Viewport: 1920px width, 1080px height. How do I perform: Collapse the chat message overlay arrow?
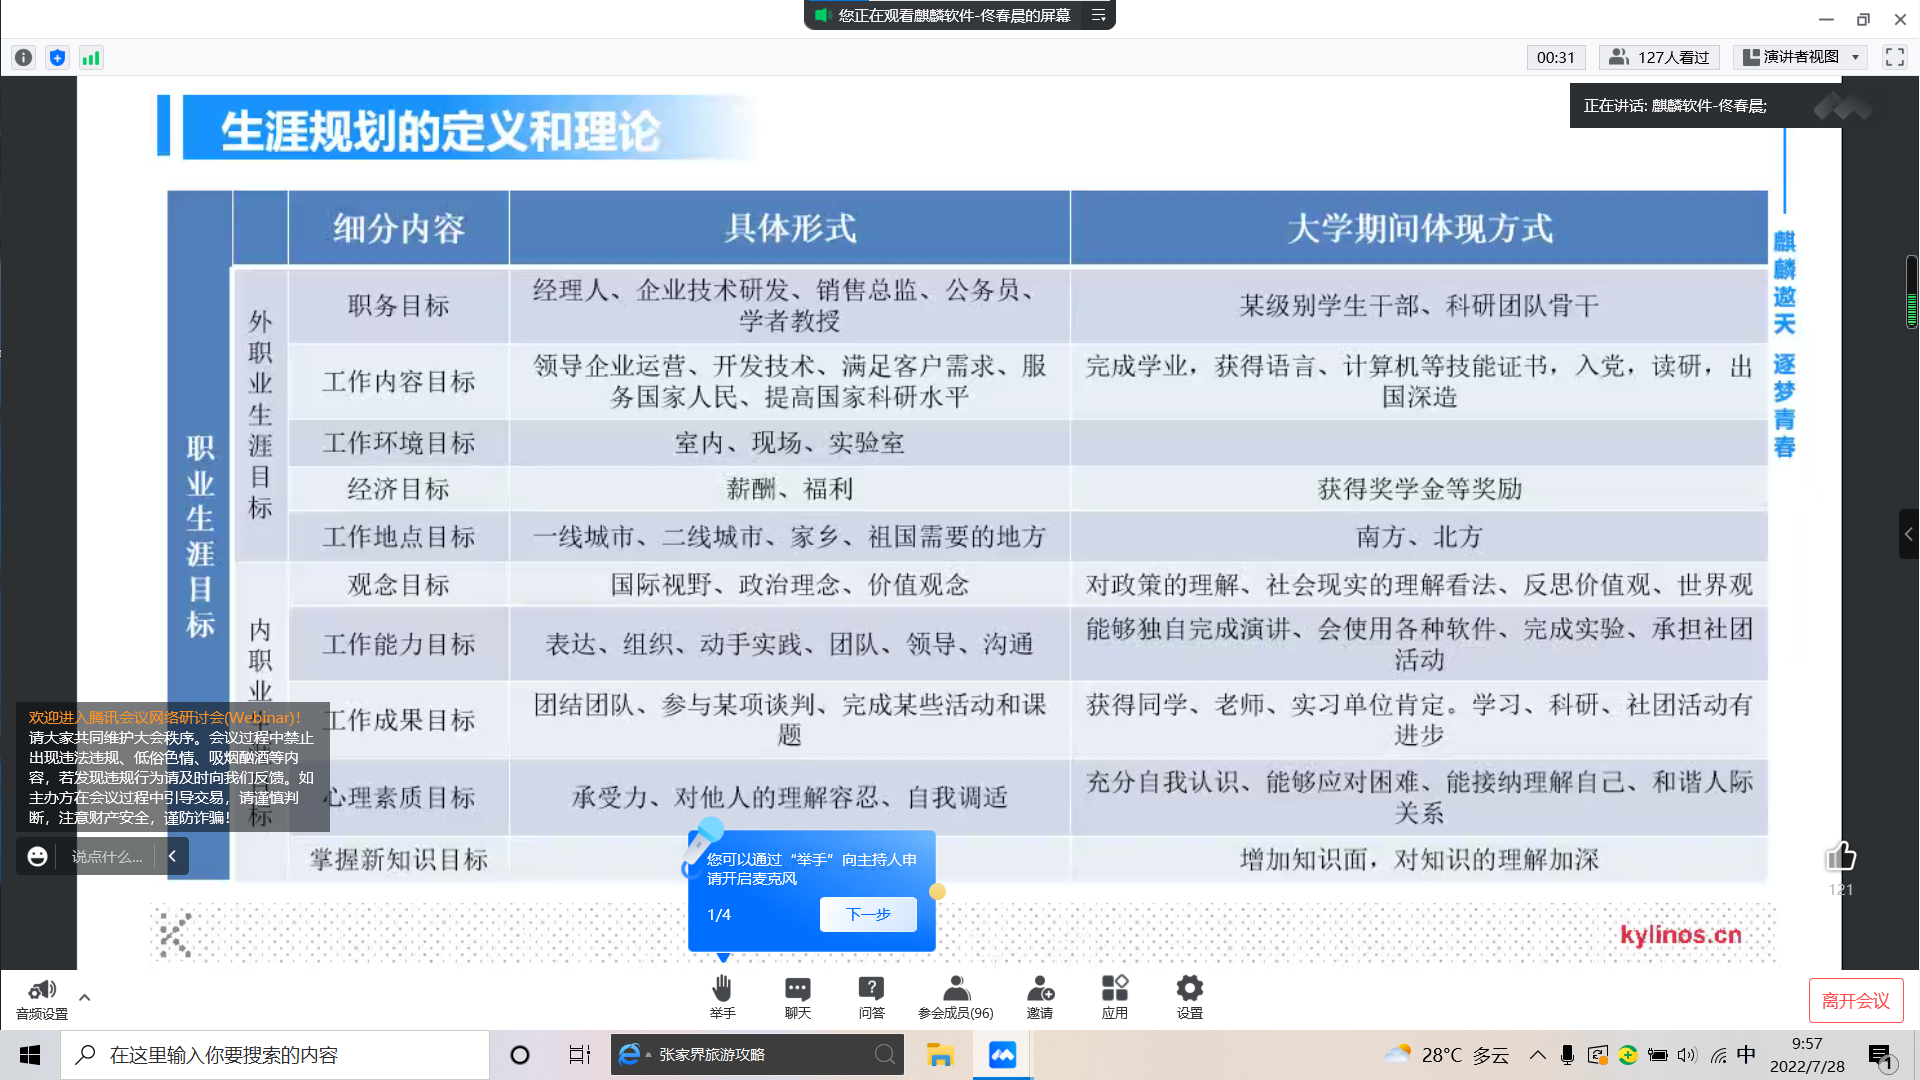coord(173,856)
